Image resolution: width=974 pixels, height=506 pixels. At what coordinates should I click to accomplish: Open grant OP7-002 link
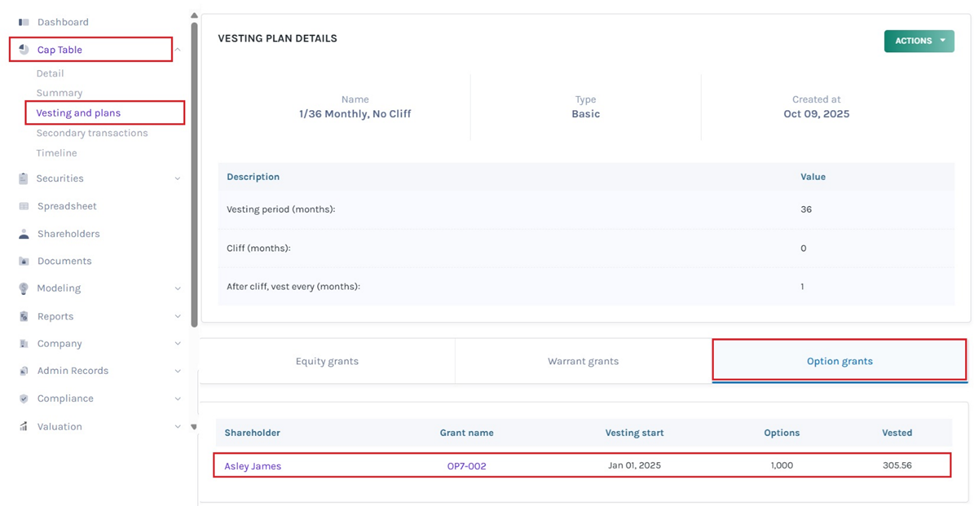point(466,466)
